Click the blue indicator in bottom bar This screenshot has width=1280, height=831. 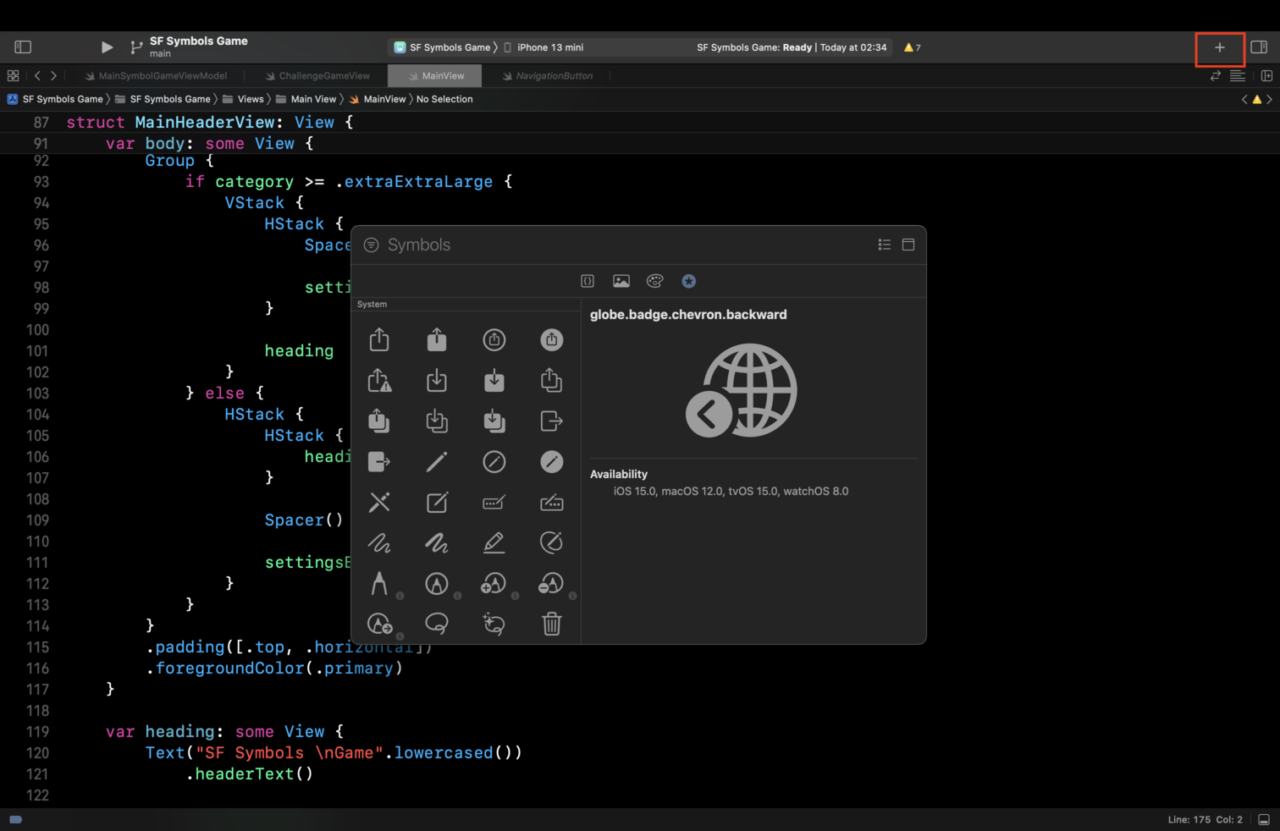click(15, 820)
